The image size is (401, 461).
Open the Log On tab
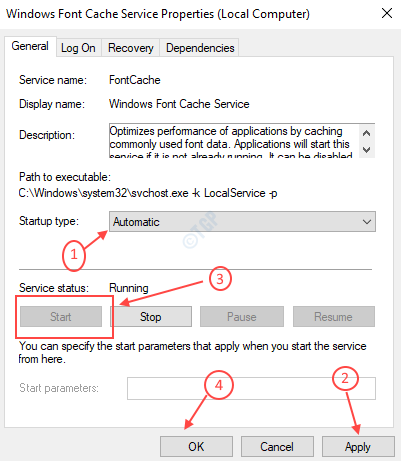[78, 48]
